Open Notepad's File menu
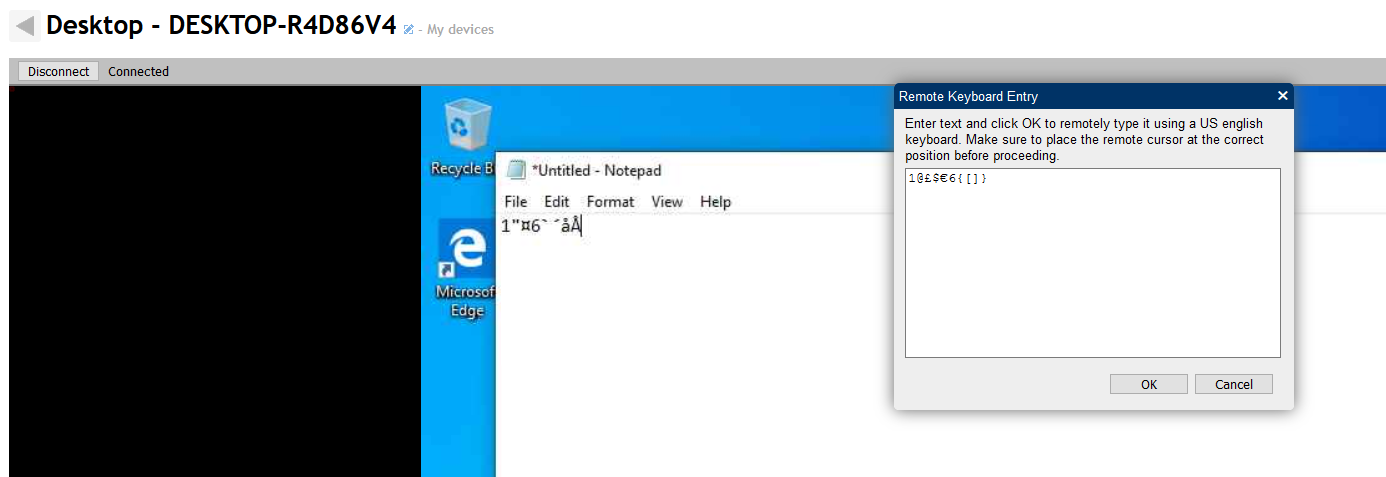Screen dimensions: 1386x477 tap(516, 202)
